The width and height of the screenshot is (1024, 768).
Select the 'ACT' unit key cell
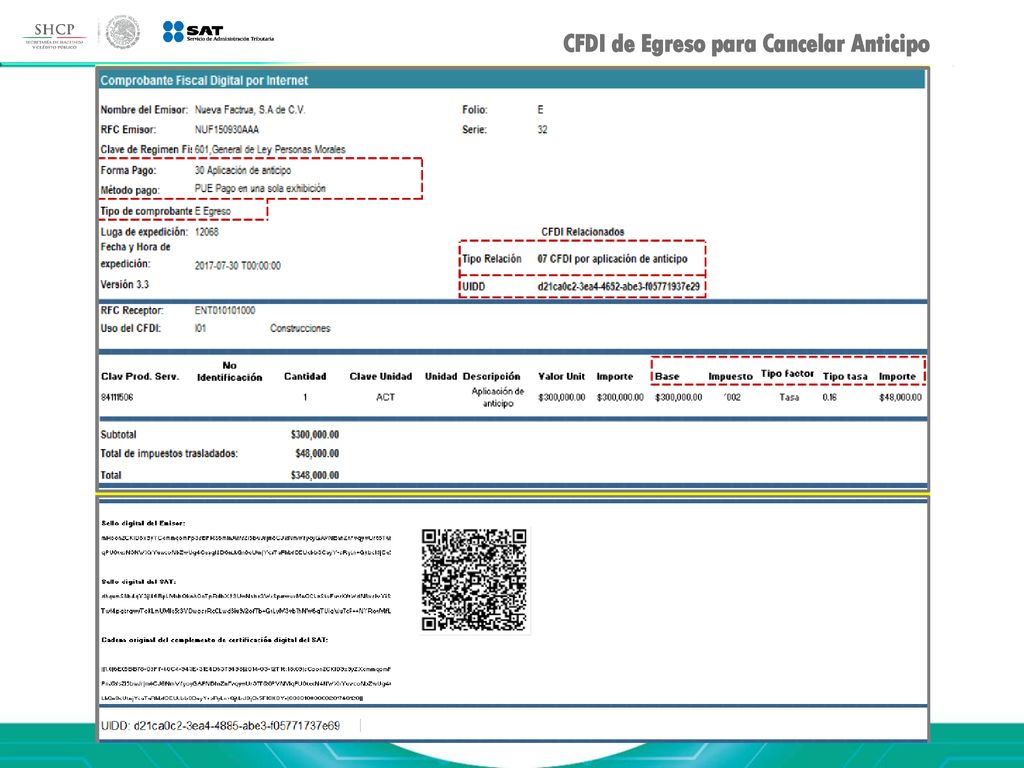[385, 397]
